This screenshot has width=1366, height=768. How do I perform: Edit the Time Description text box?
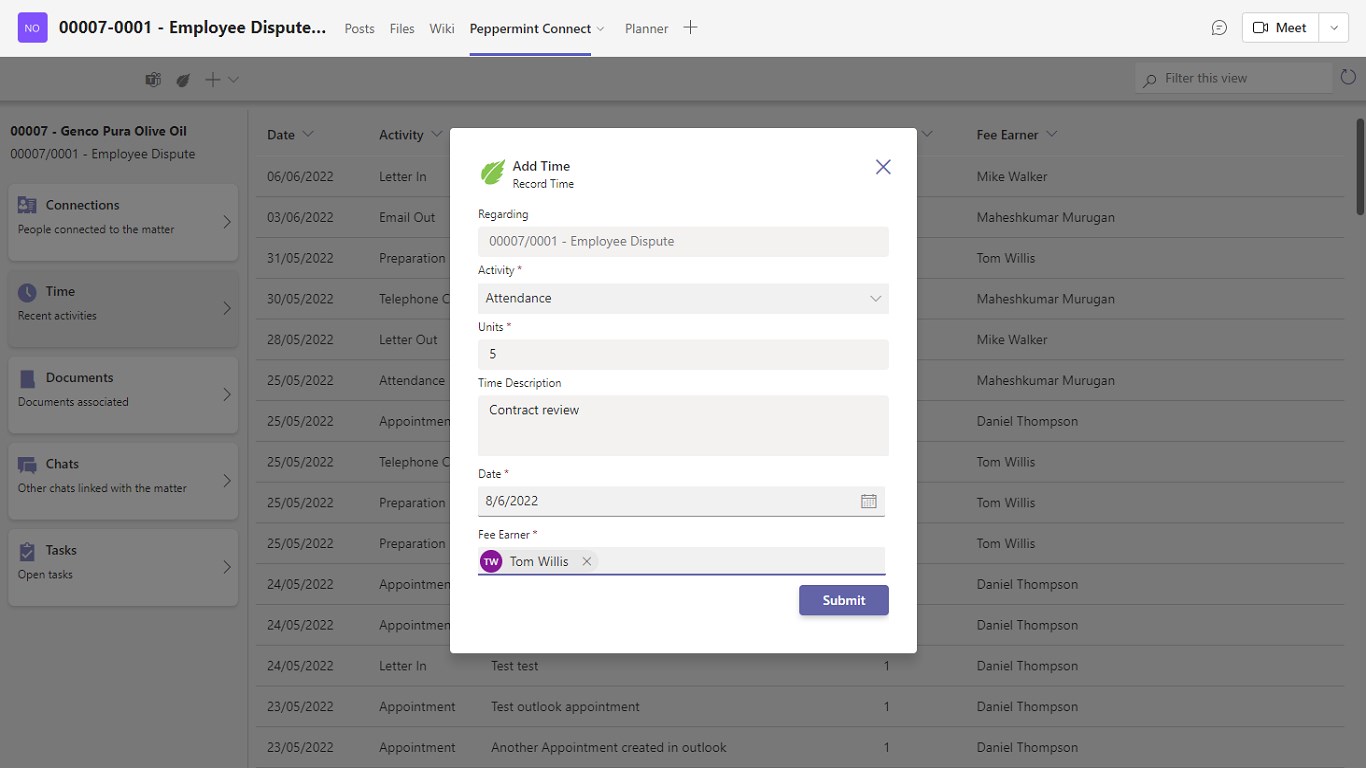[683, 425]
